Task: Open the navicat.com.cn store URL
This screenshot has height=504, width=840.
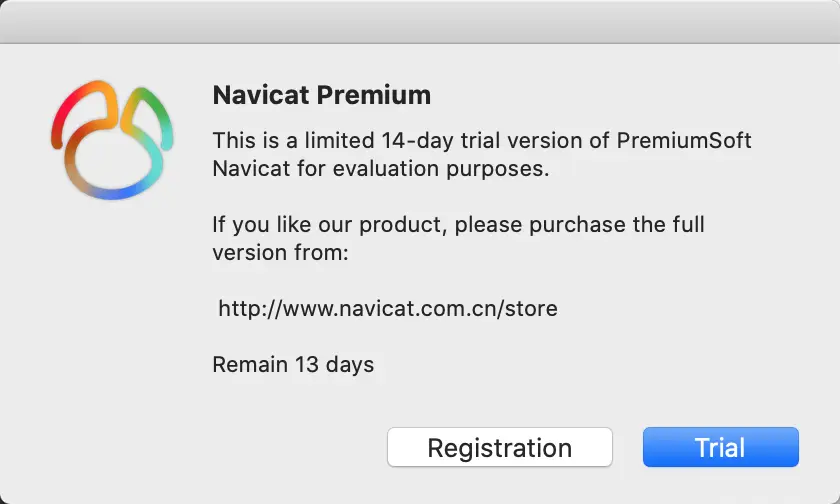Action: pos(388,309)
